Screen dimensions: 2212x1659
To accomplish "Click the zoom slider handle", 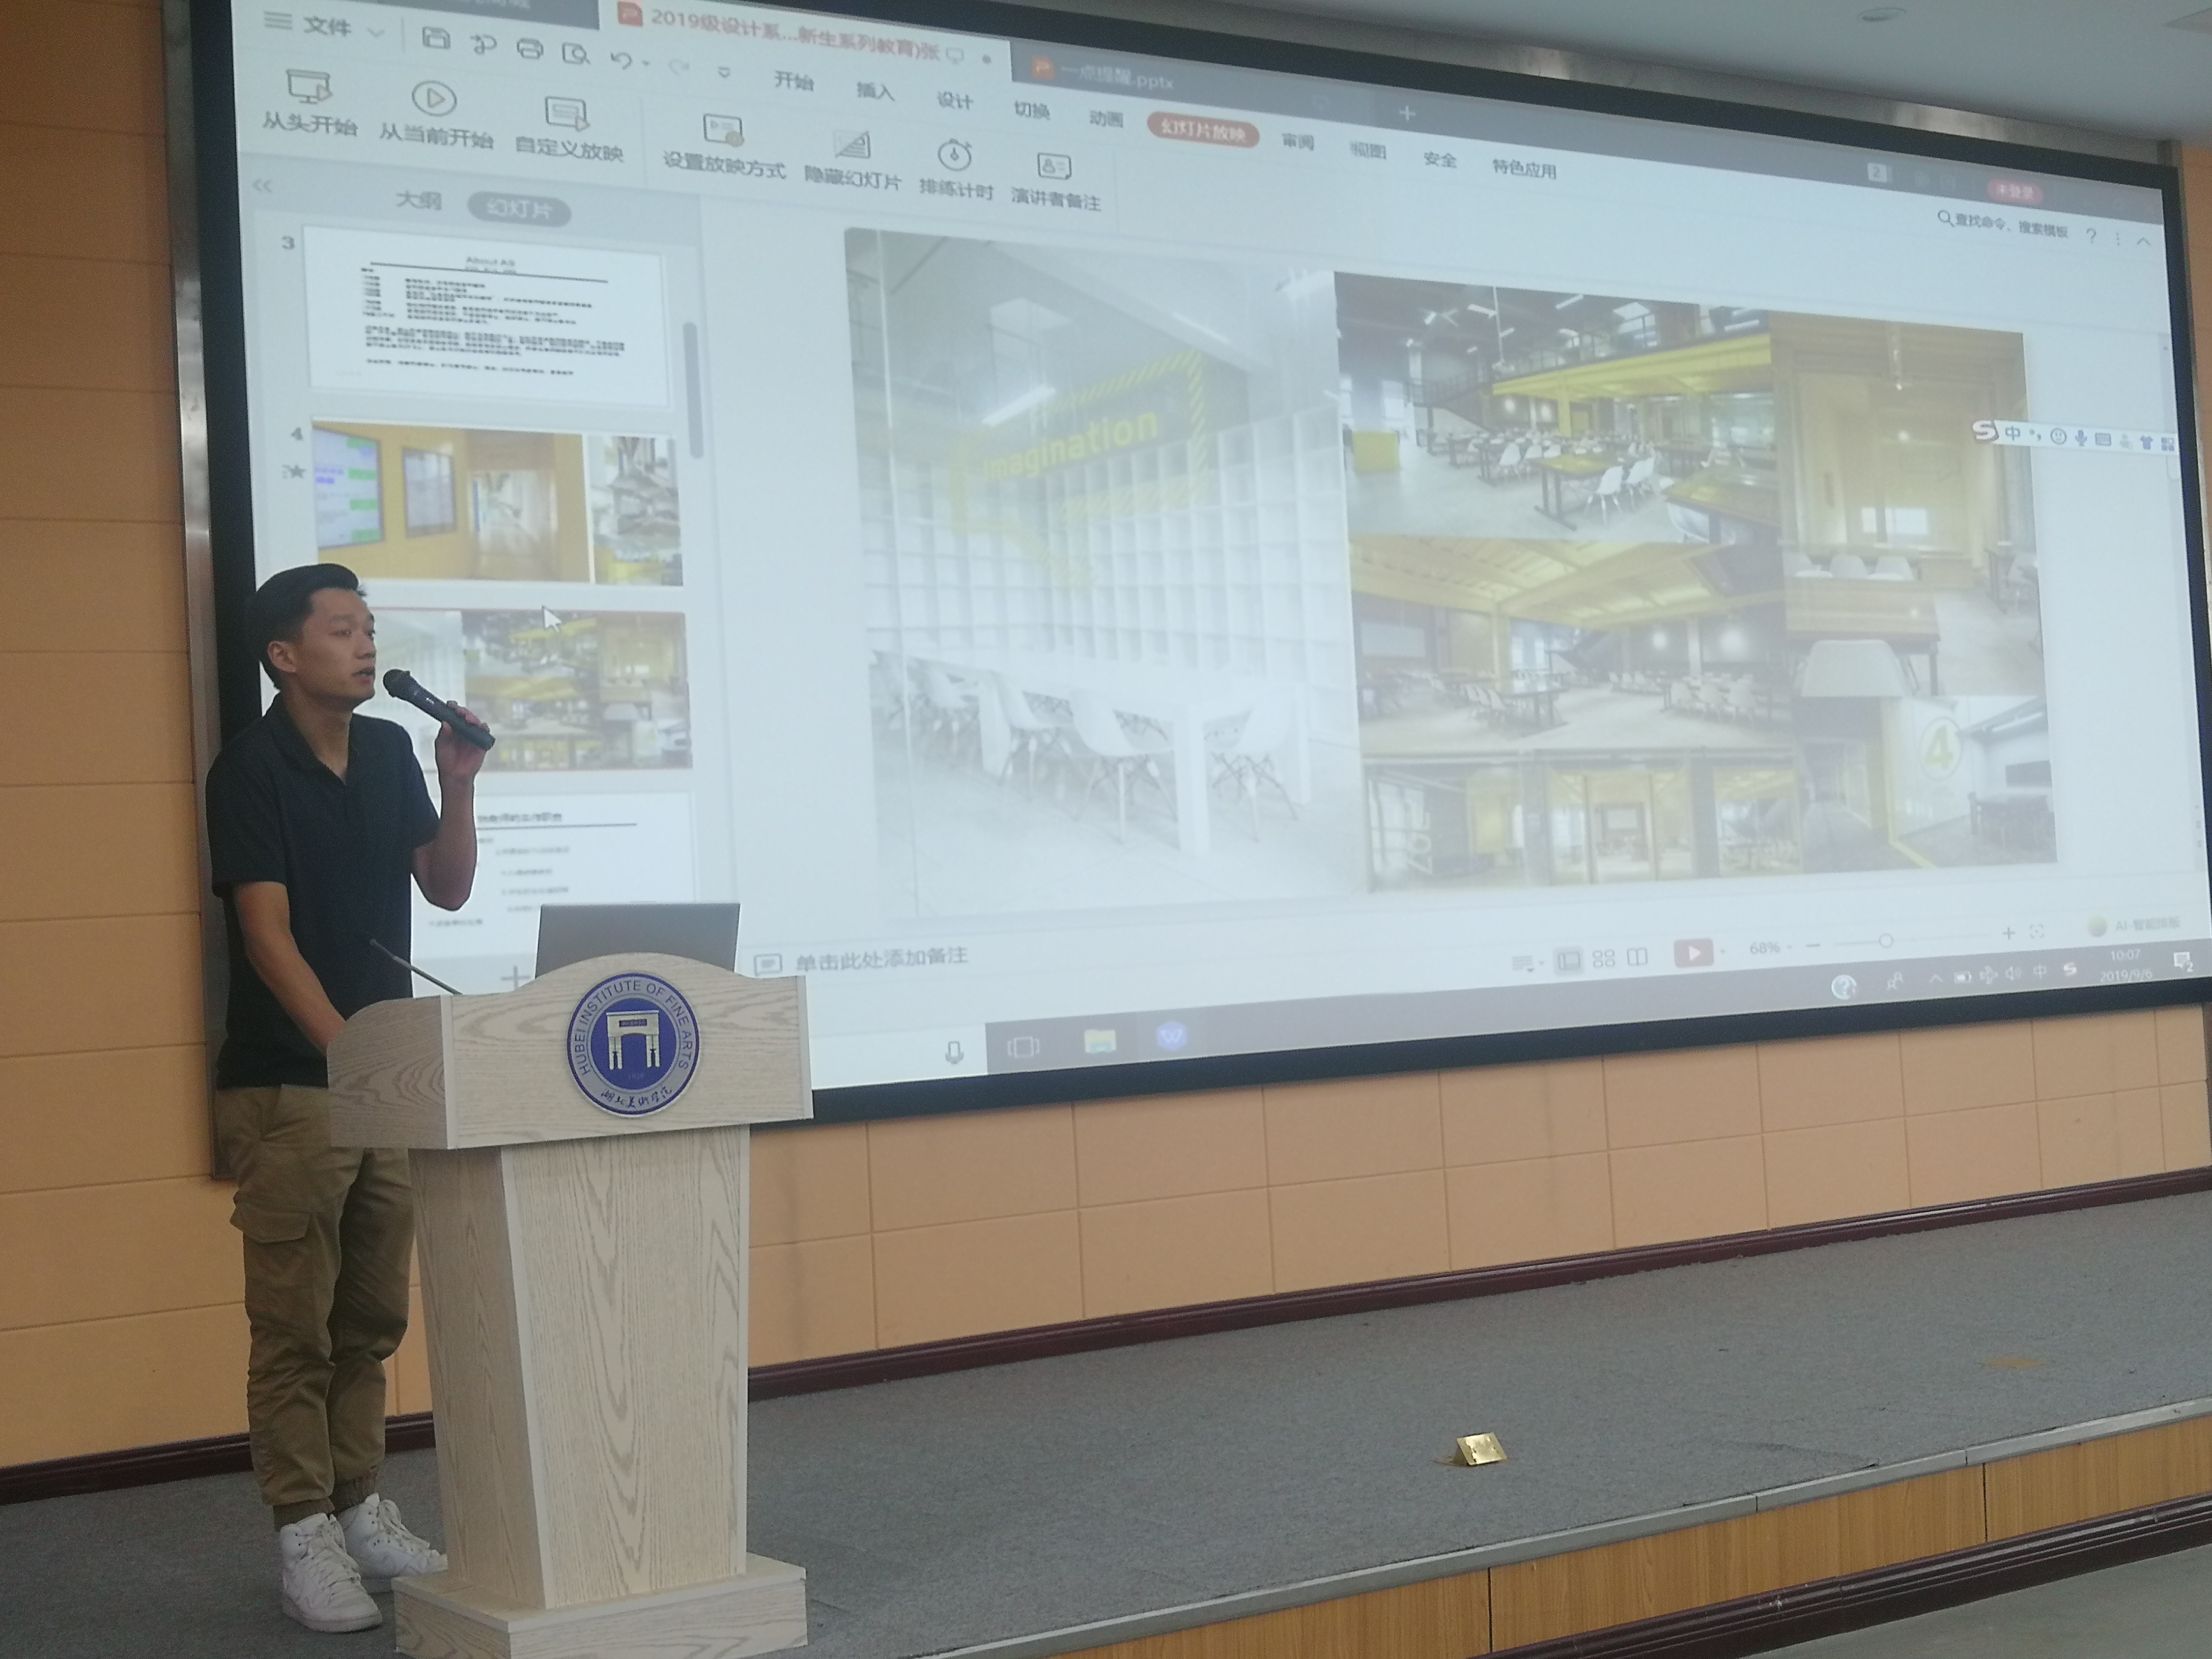I will pyautogui.click(x=1885, y=941).
